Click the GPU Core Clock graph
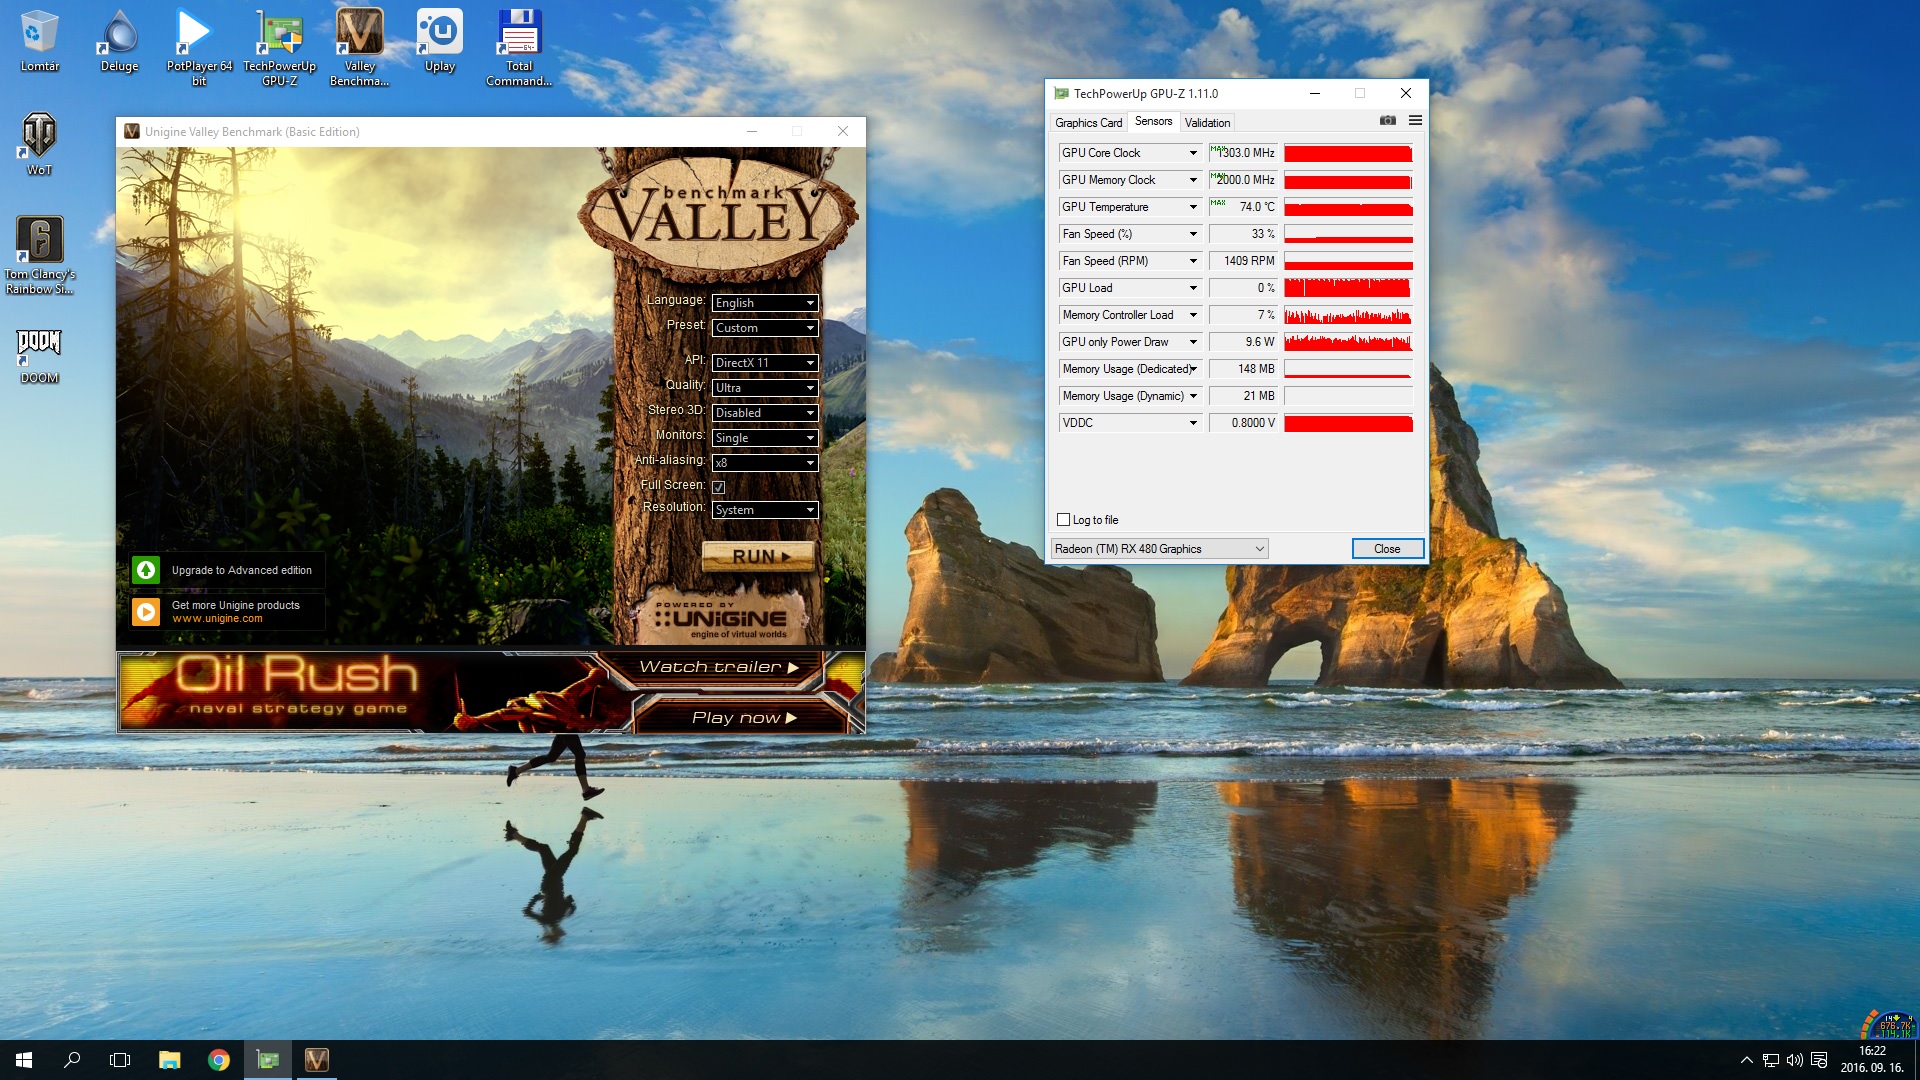This screenshot has height=1080, width=1920. pyautogui.click(x=1348, y=153)
